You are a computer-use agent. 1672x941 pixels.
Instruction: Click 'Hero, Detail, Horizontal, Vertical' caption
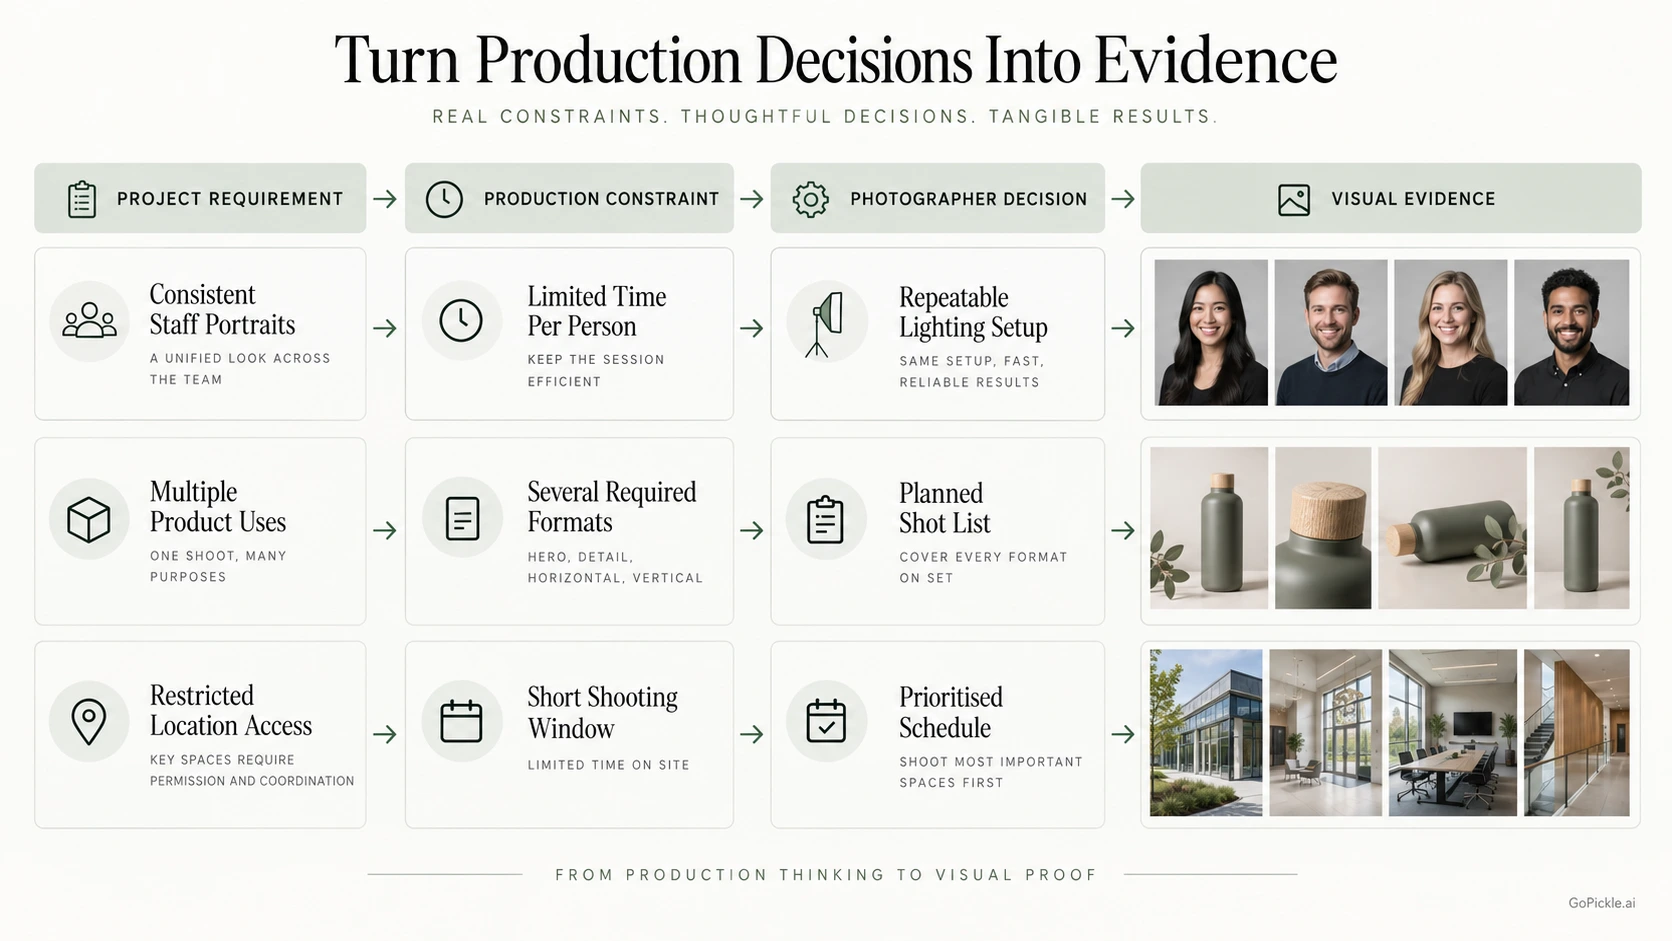(x=615, y=567)
